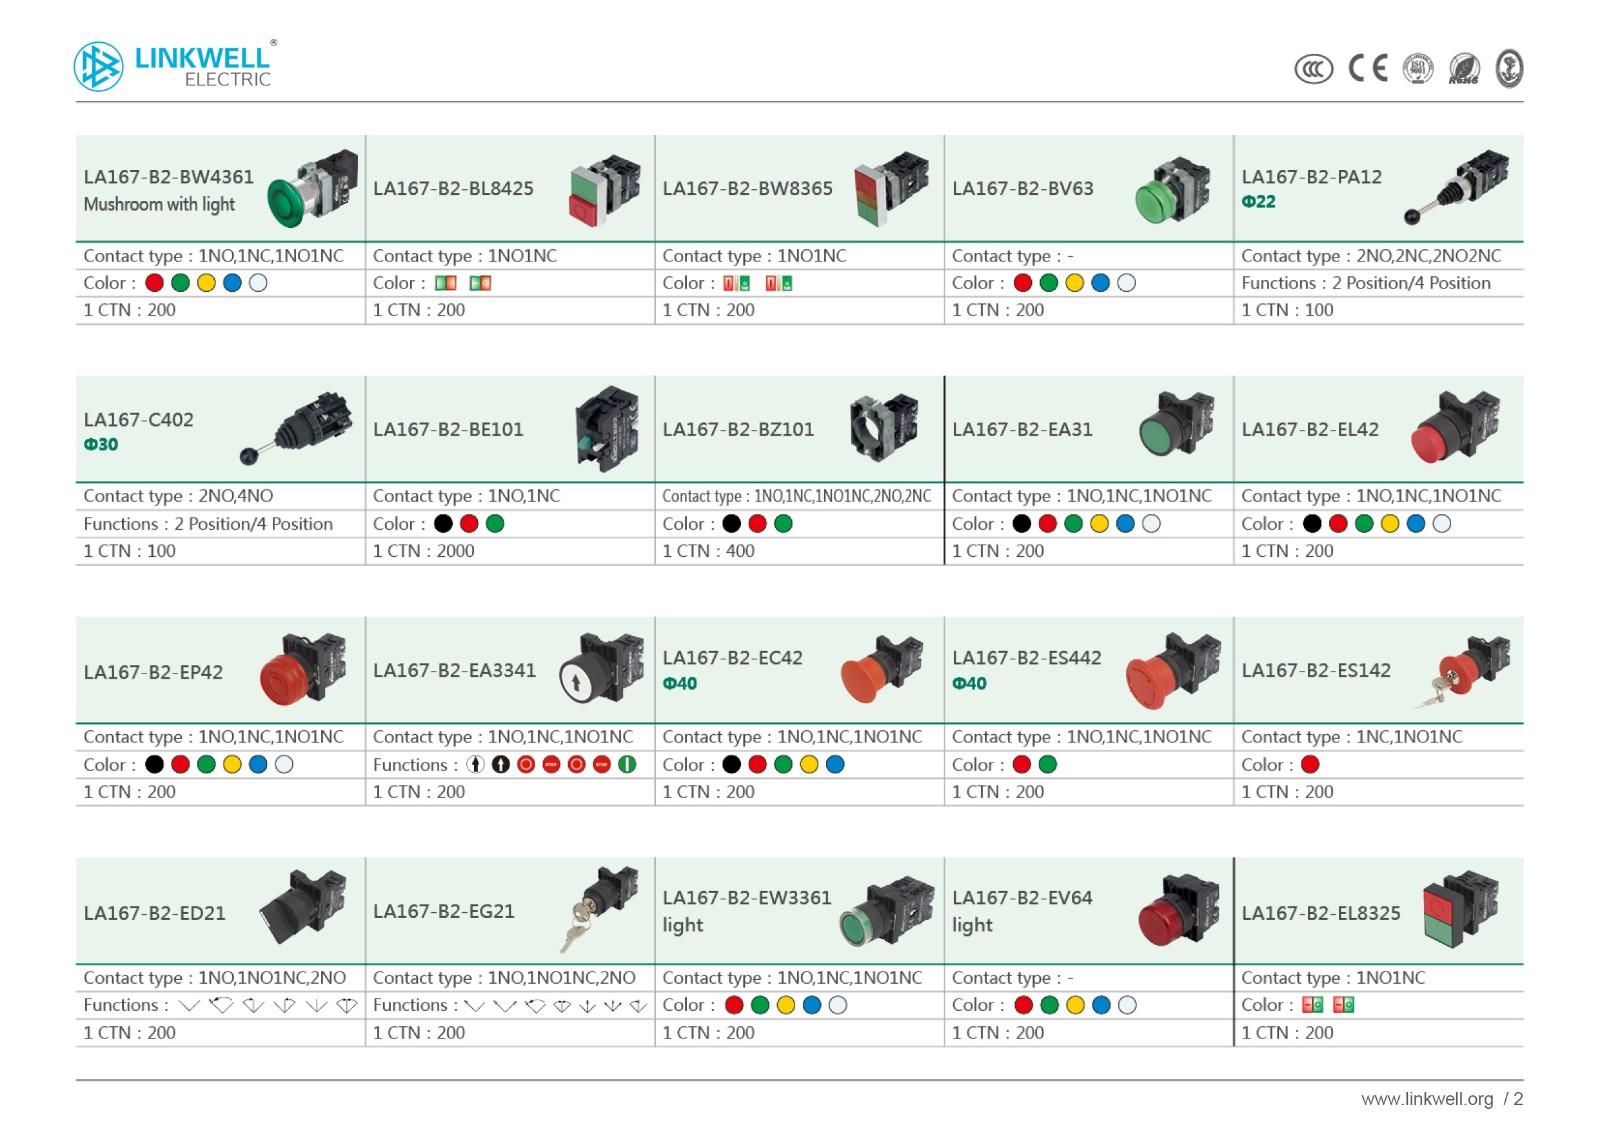The image size is (1600, 1142).
Task: Select the LA167-B2-EL8325 red/green double button image
Action: point(1461,908)
